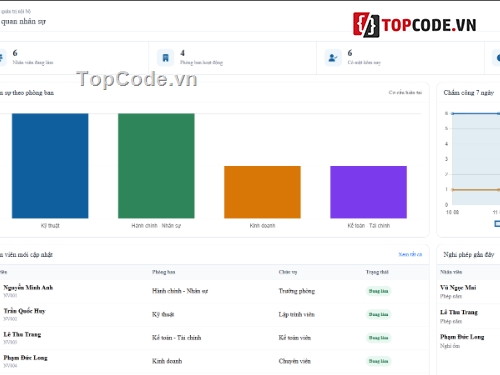Click the orange Kinh doanh bar
Image resolution: width=500 pixels, height=375 pixels.
tap(262, 192)
